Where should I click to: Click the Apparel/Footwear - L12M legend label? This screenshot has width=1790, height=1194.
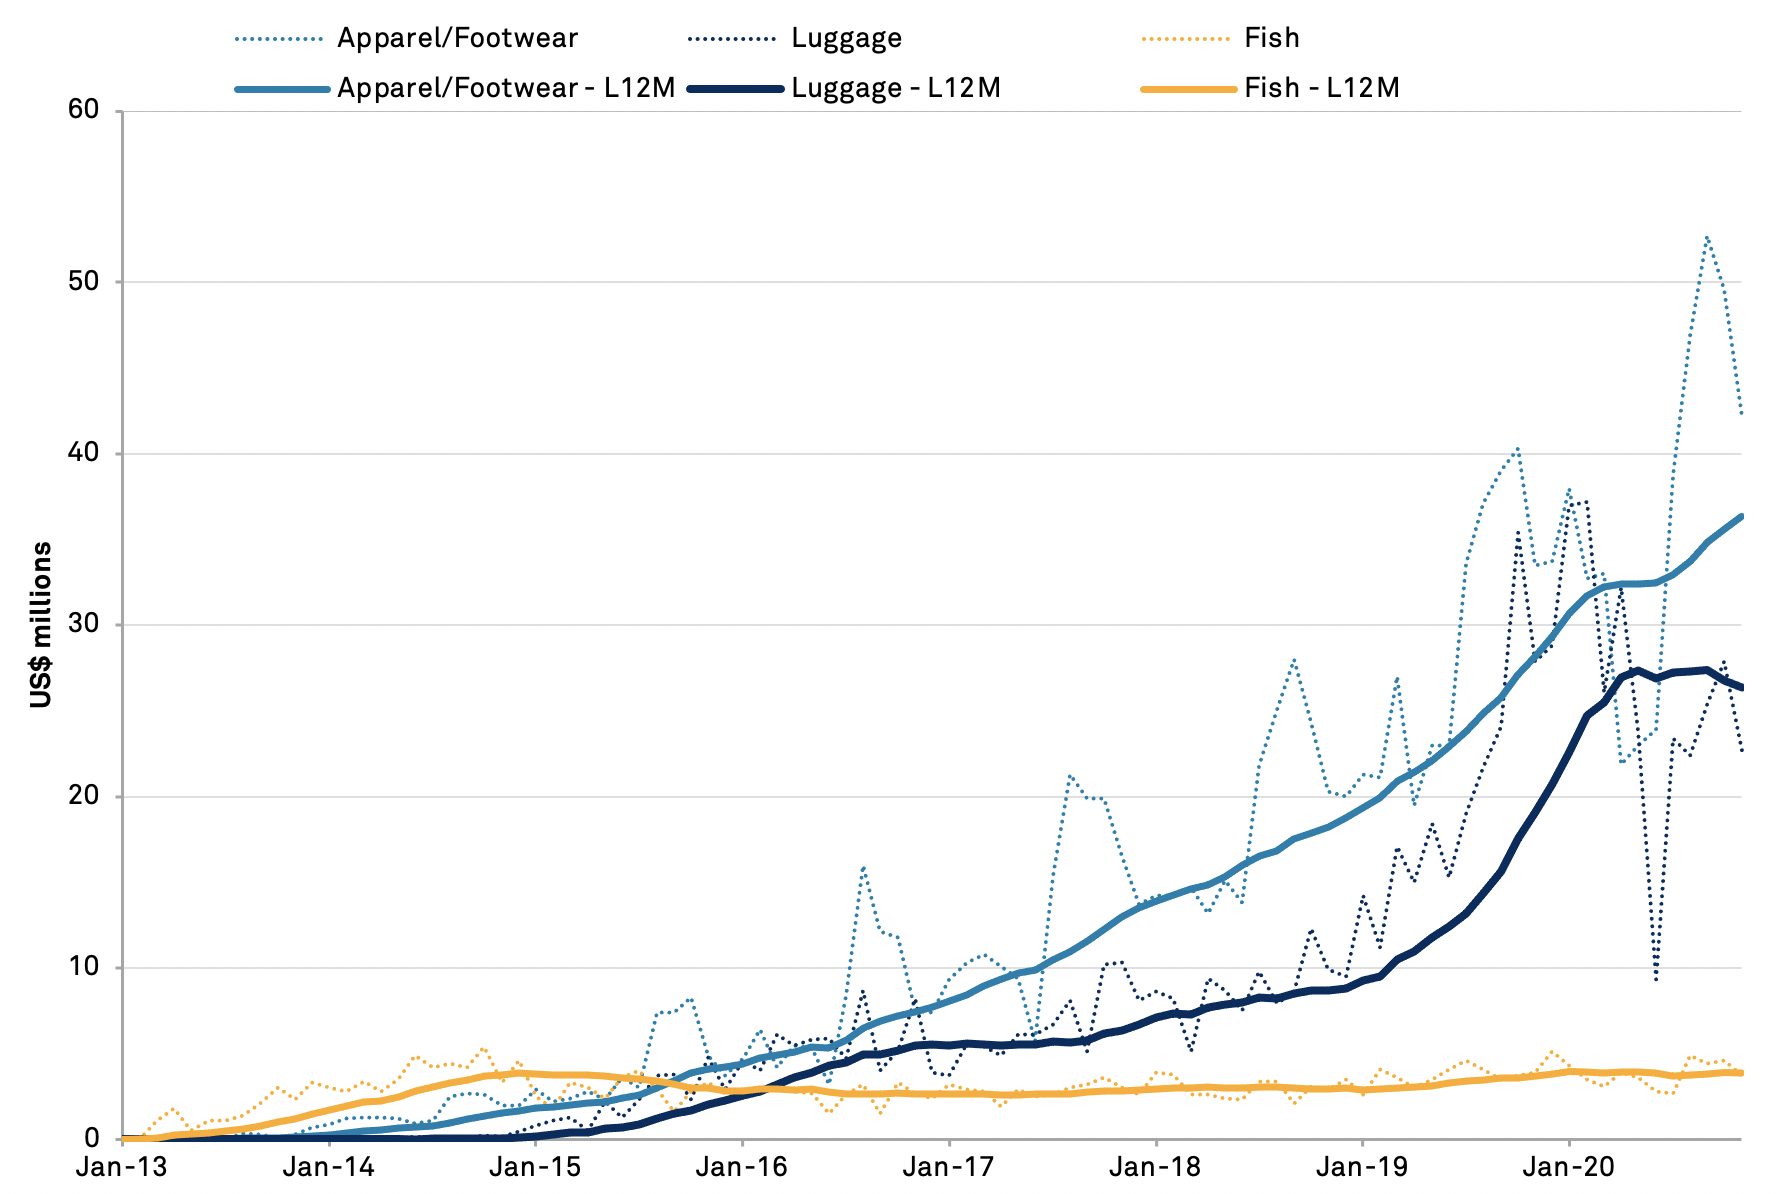point(506,88)
